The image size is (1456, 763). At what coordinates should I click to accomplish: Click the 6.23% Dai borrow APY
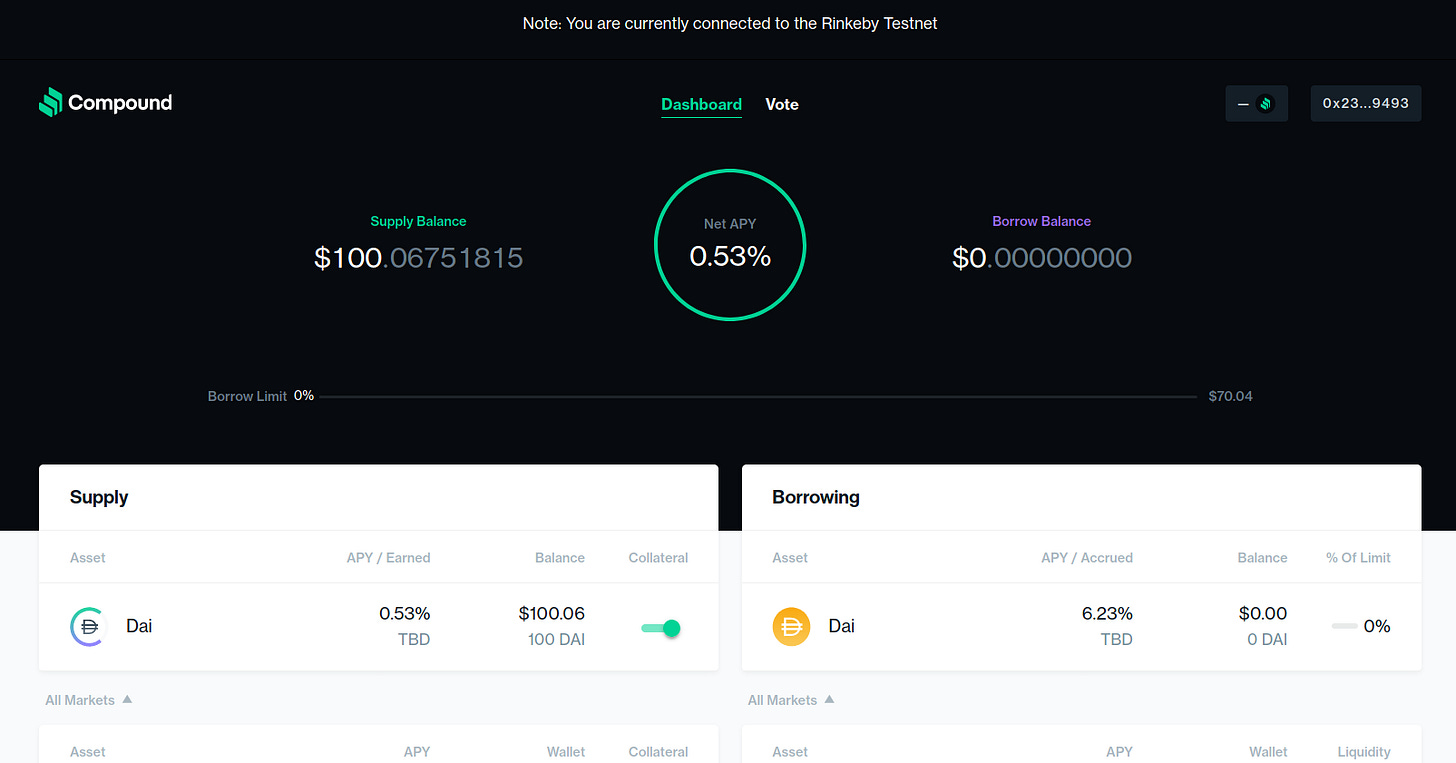pos(1107,613)
